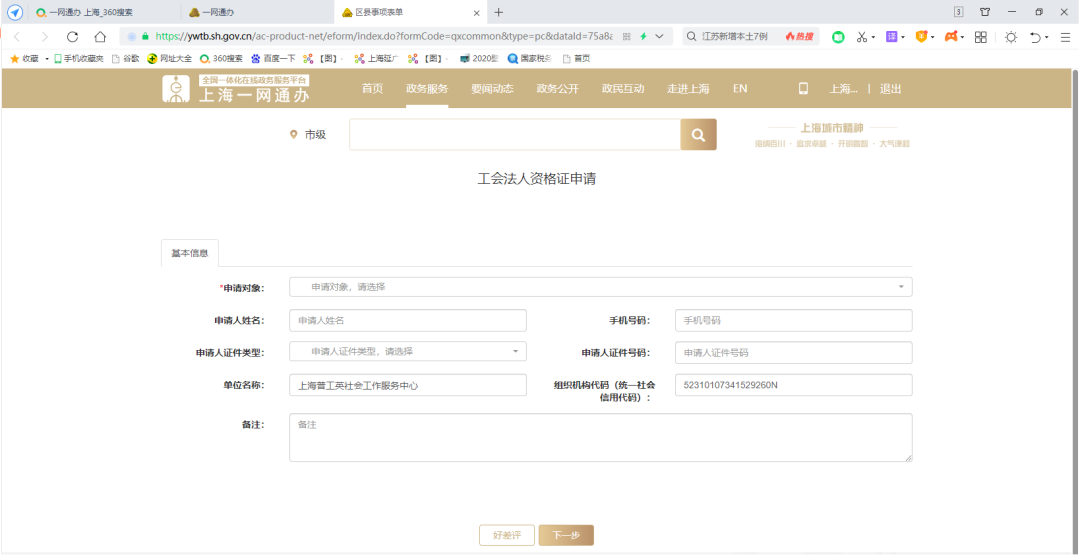Click the scissors screenshot tool icon
The height and width of the screenshot is (555, 1080).
[x=861, y=37]
